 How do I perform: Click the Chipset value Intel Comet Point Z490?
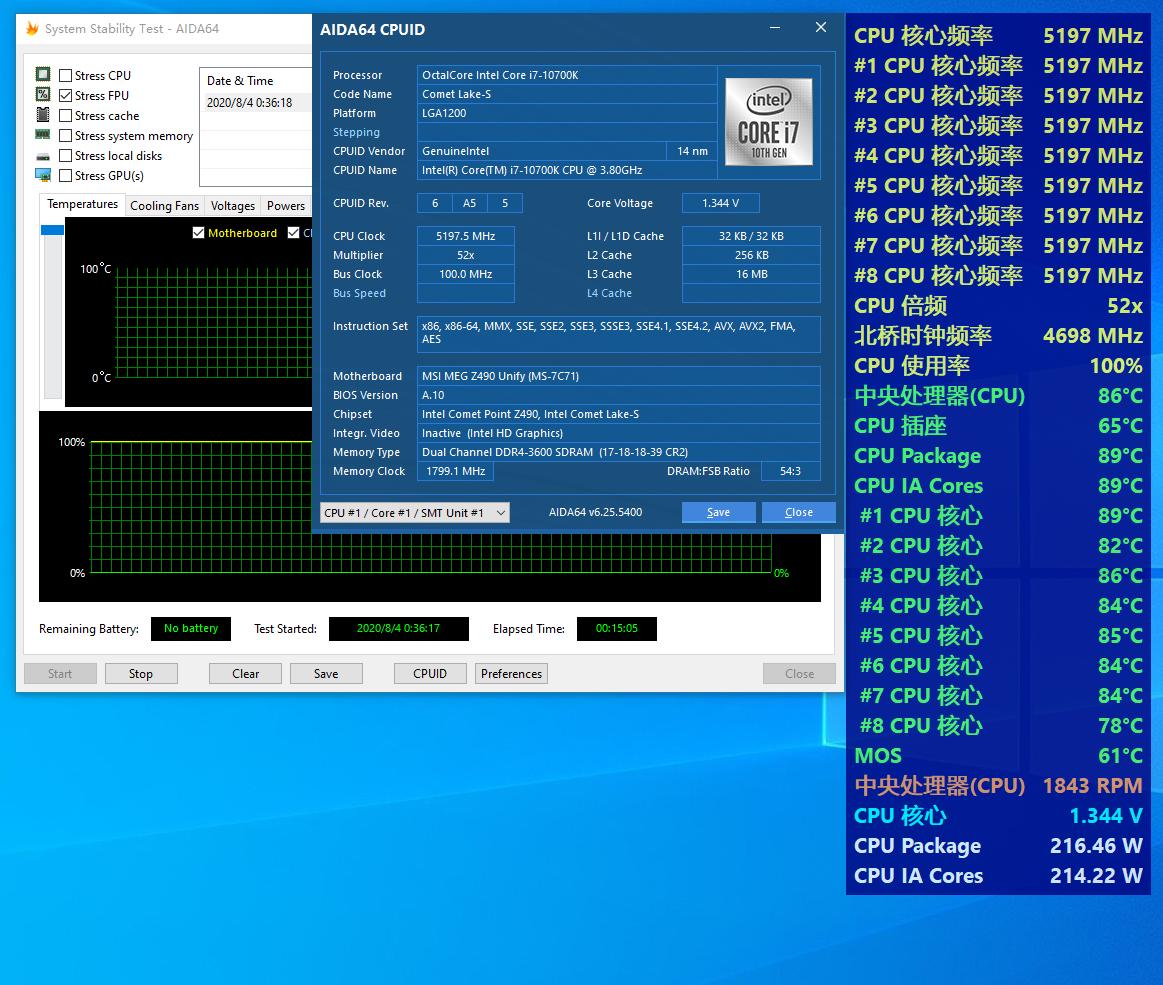(619, 414)
